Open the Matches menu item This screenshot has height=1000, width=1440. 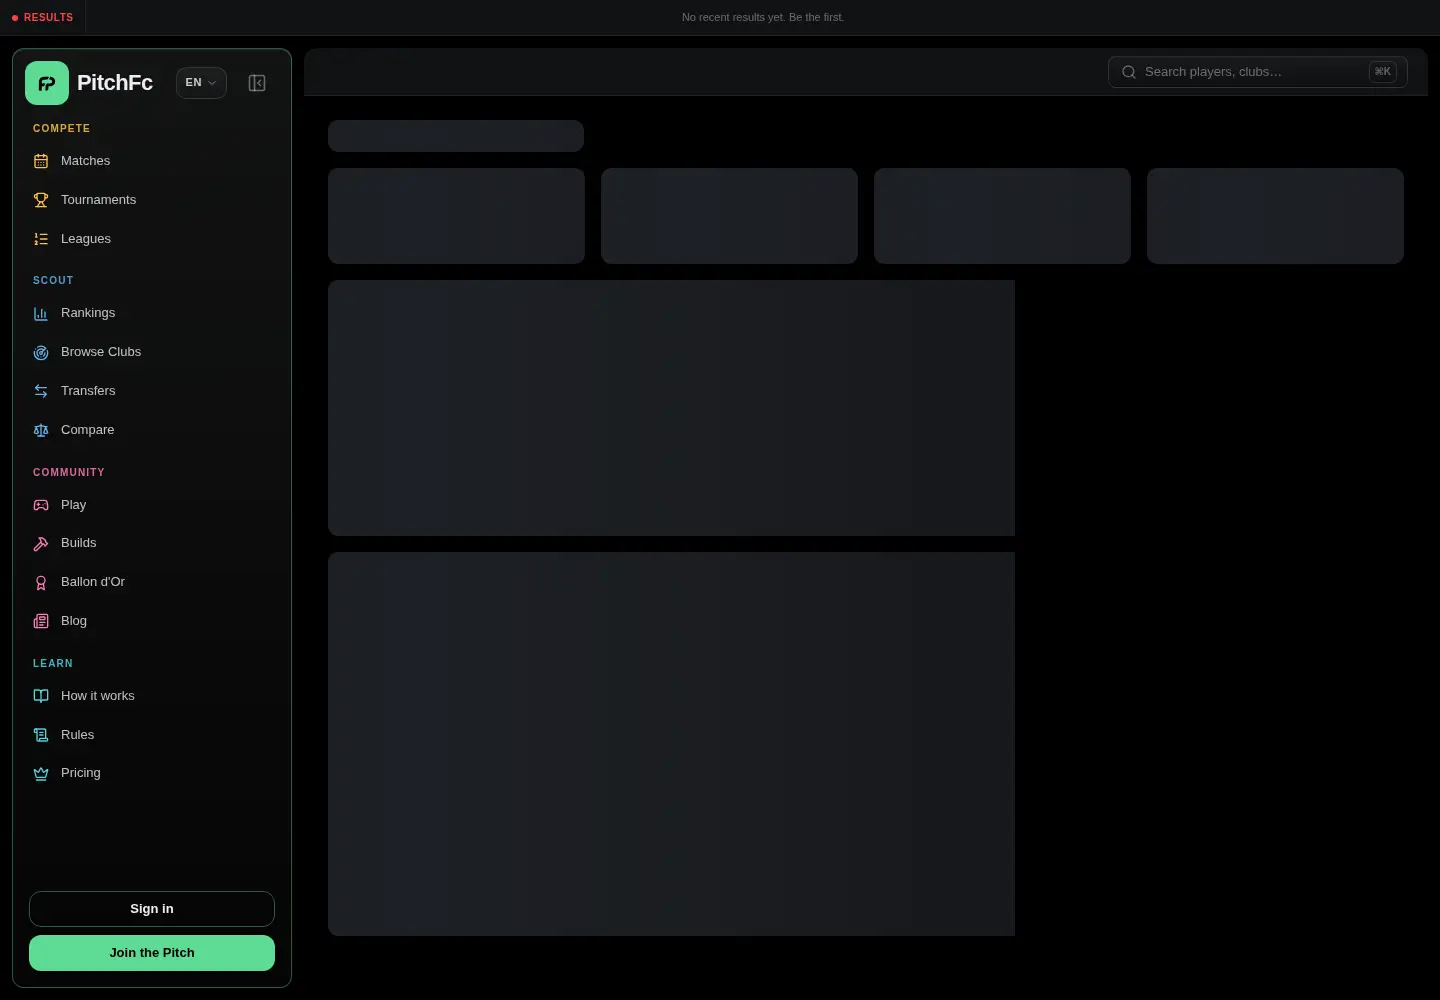152,161
